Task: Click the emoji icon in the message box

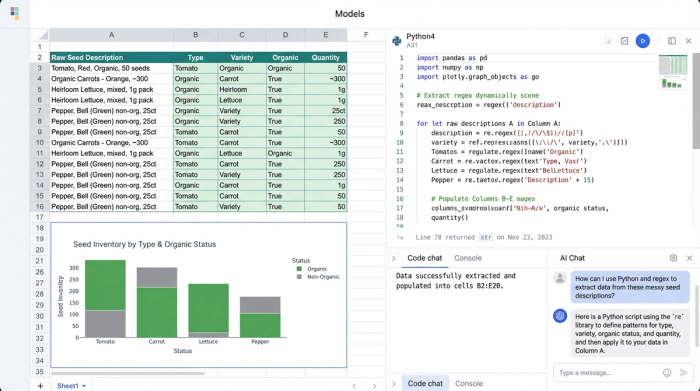Action: 667,373
